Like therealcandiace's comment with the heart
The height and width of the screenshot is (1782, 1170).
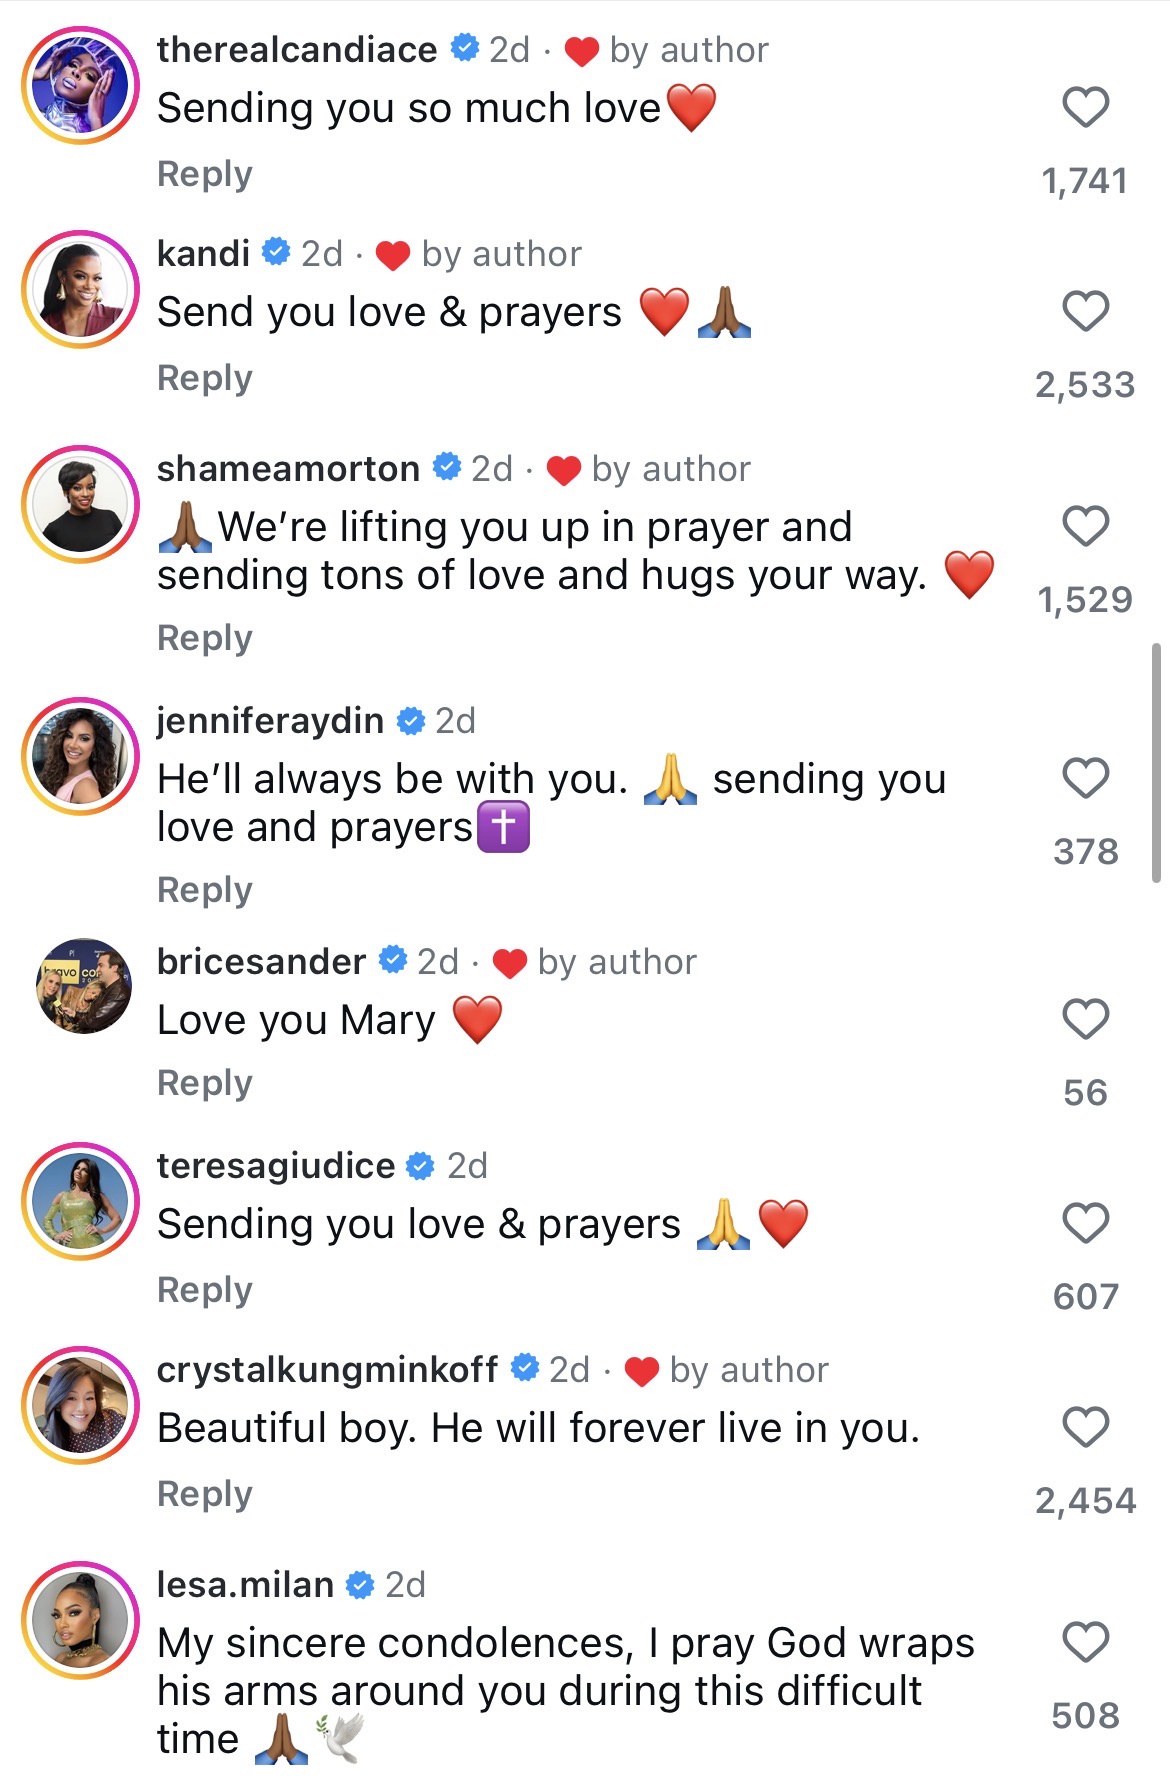1085,107
